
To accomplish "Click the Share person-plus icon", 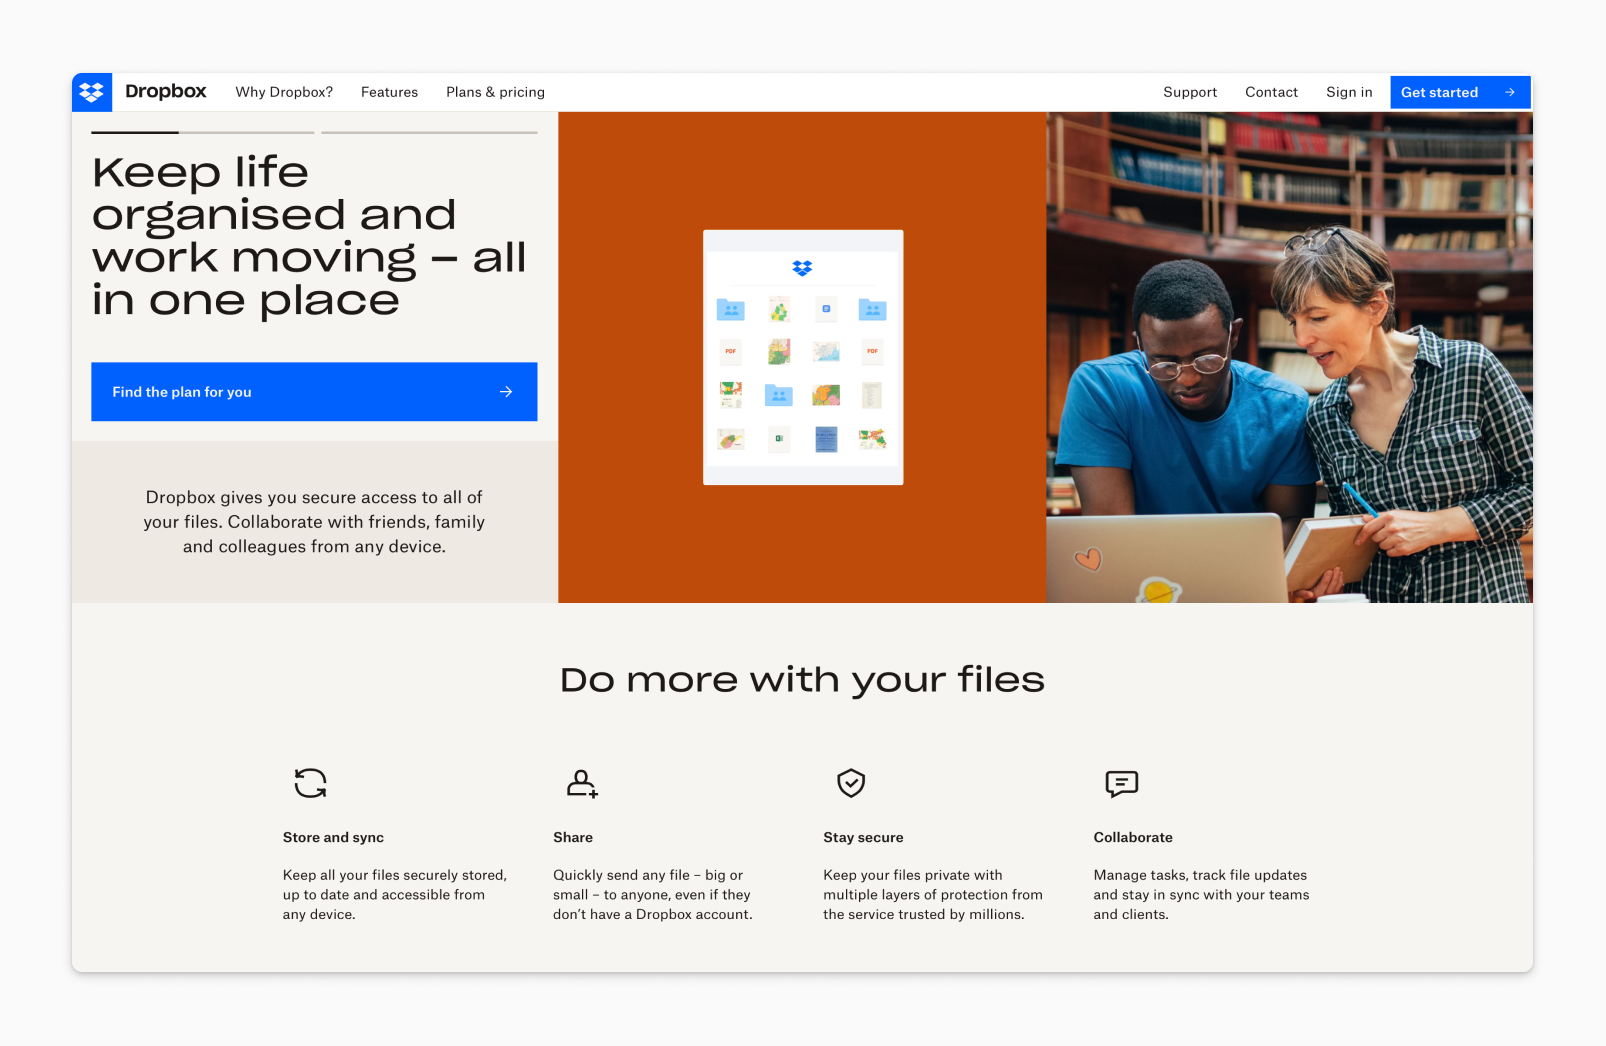I will (x=581, y=783).
